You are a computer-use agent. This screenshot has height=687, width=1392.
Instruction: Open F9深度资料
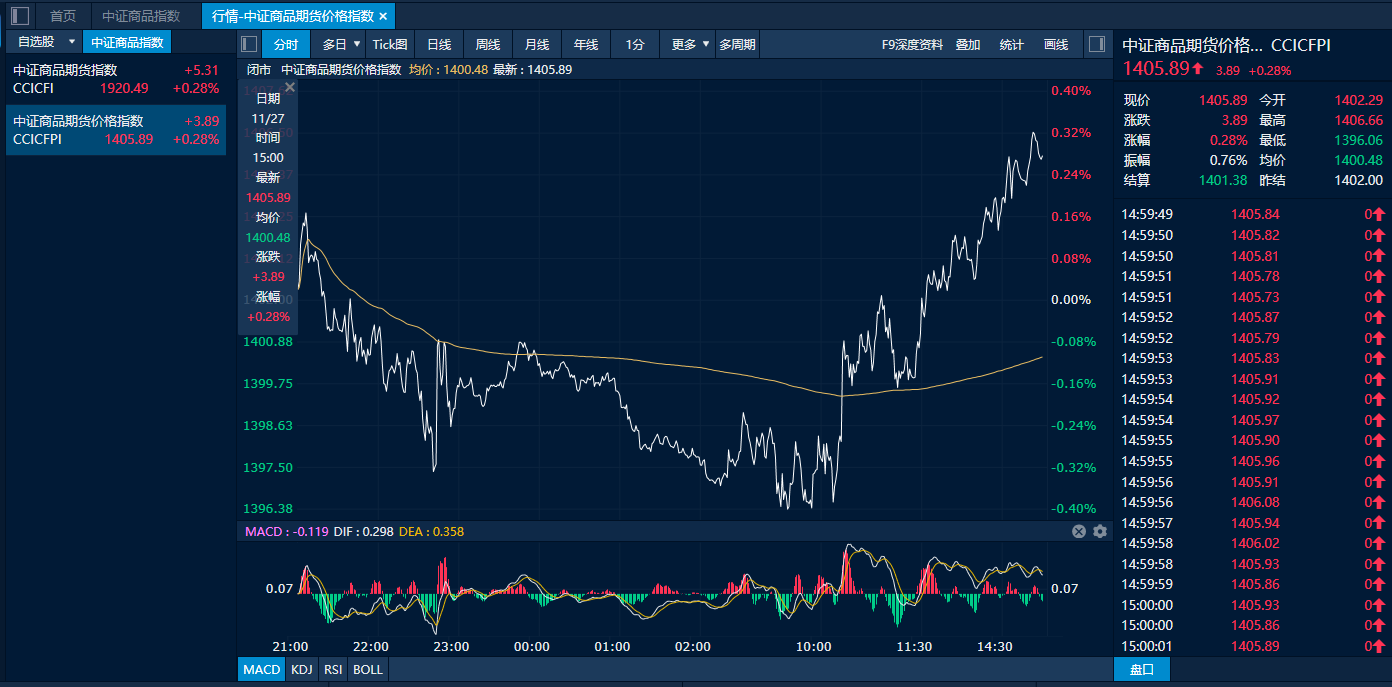point(911,44)
